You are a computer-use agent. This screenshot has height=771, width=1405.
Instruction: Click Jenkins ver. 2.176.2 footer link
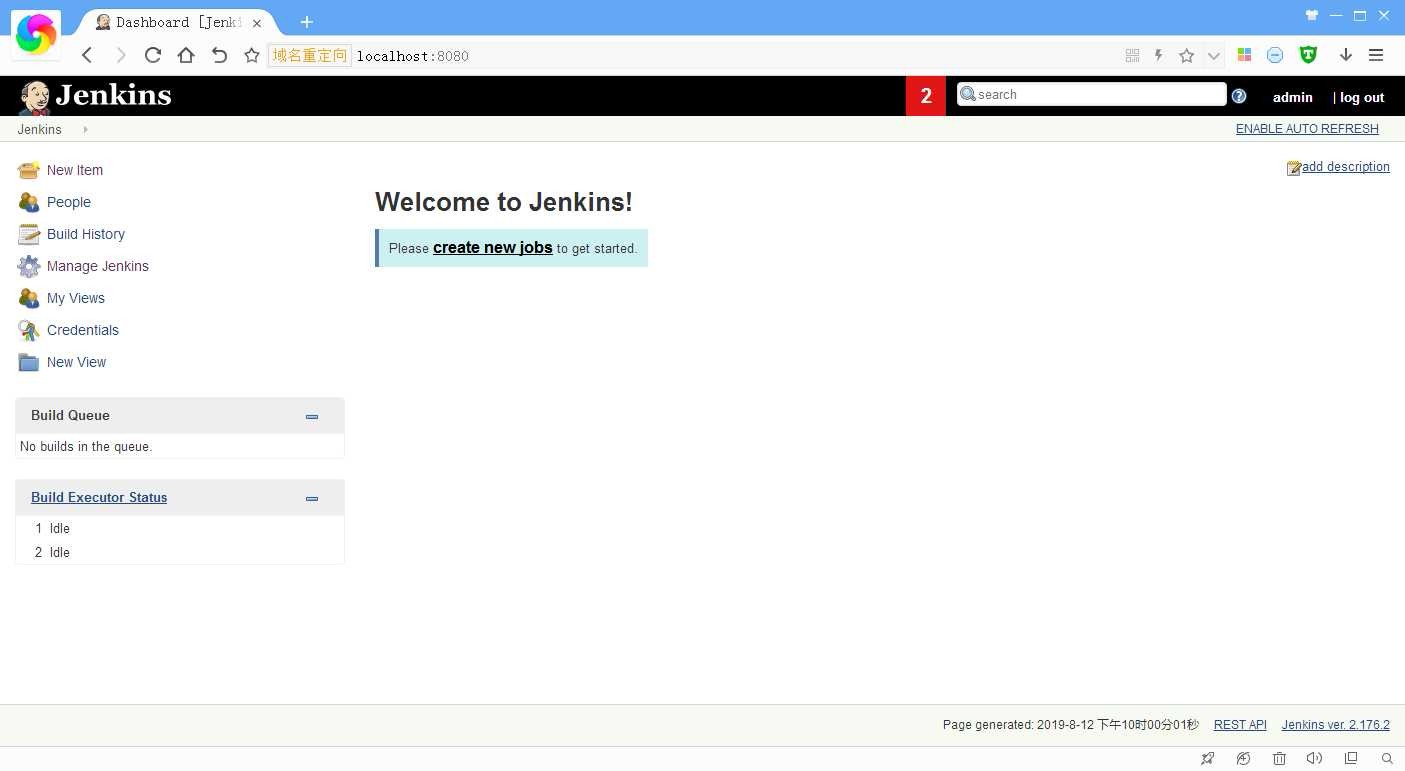point(1336,725)
